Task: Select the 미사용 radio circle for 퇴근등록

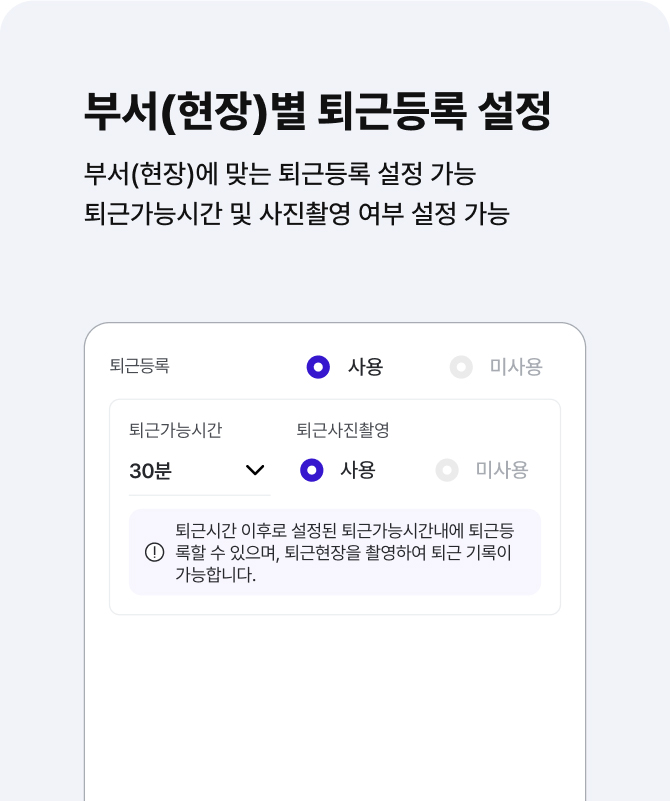Action: pos(461,367)
